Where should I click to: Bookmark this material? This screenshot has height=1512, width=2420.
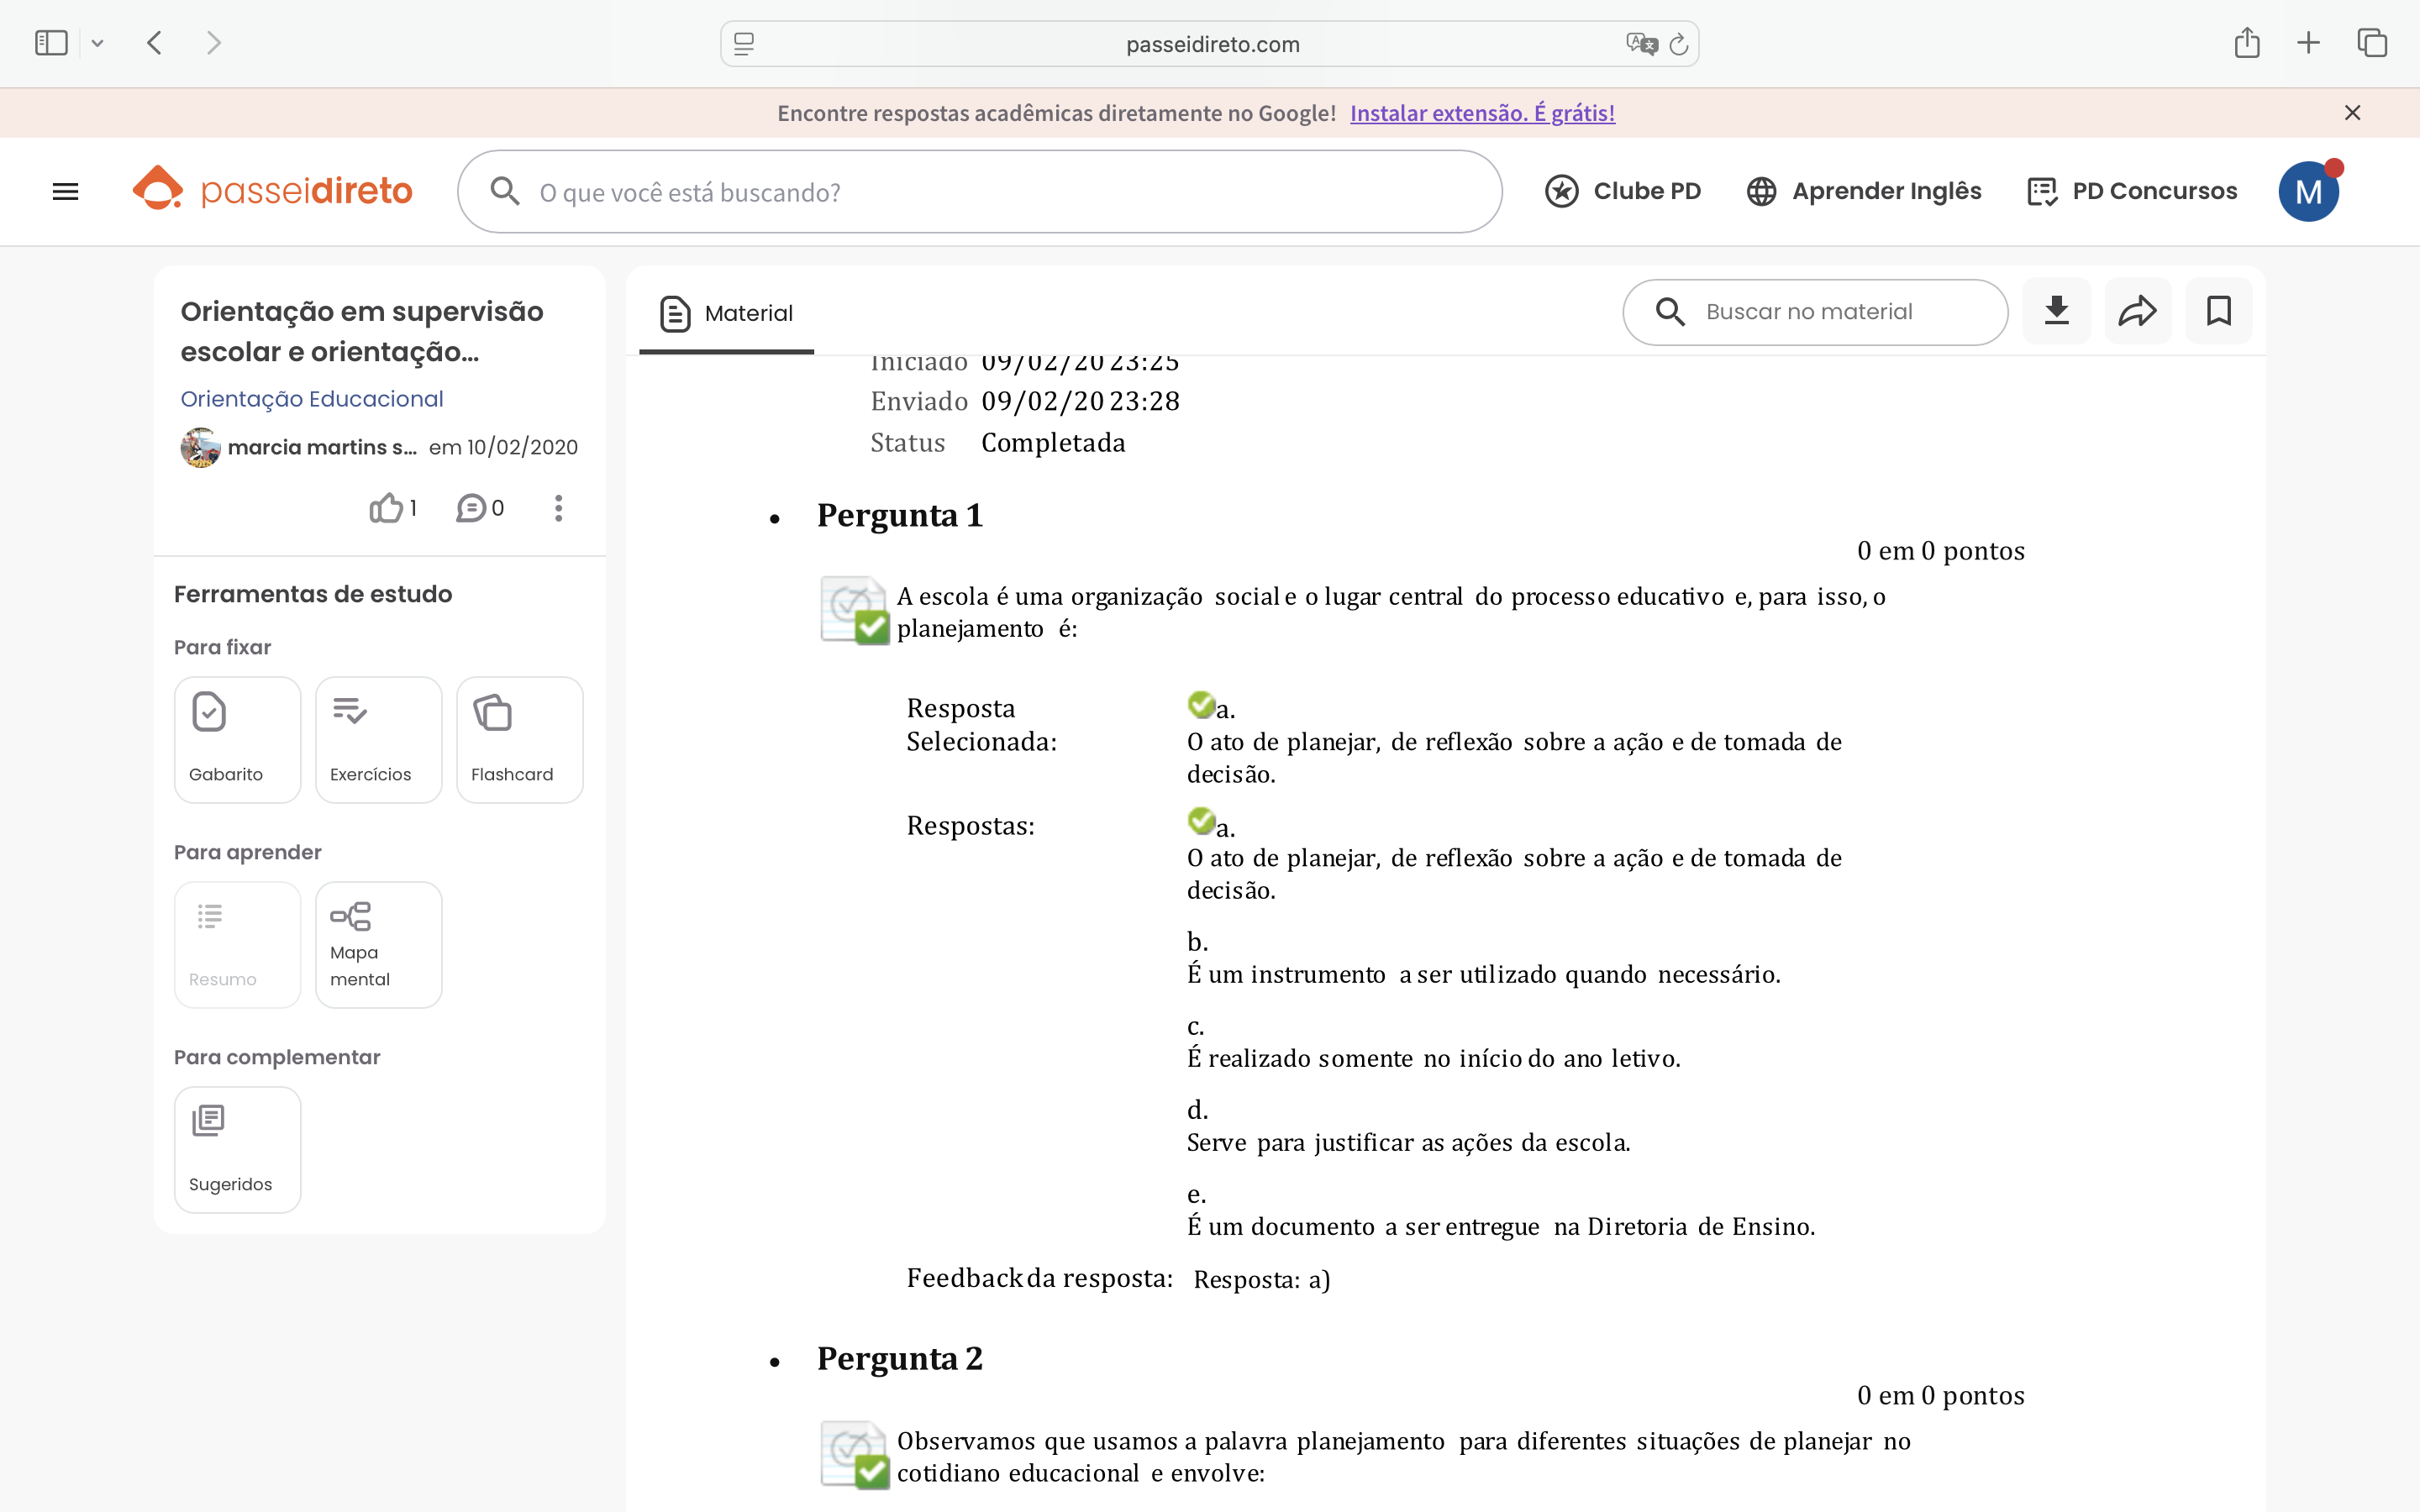2218,311
